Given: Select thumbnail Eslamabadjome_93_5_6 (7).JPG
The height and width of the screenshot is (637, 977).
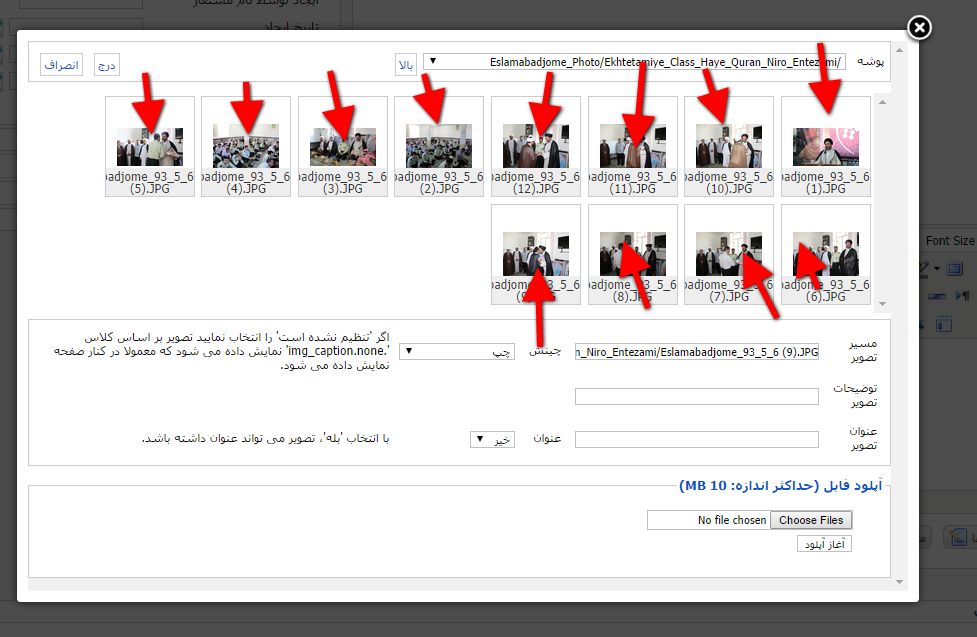Looking at the screenshot, I should pos(728,254).
